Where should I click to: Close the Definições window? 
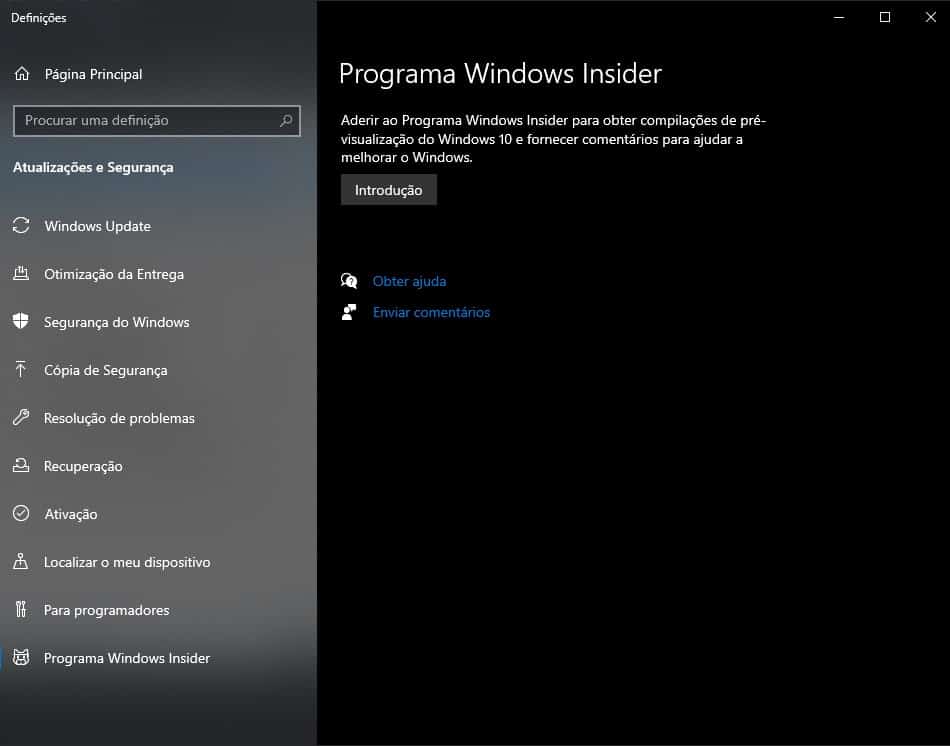click(x=931, y=17)
